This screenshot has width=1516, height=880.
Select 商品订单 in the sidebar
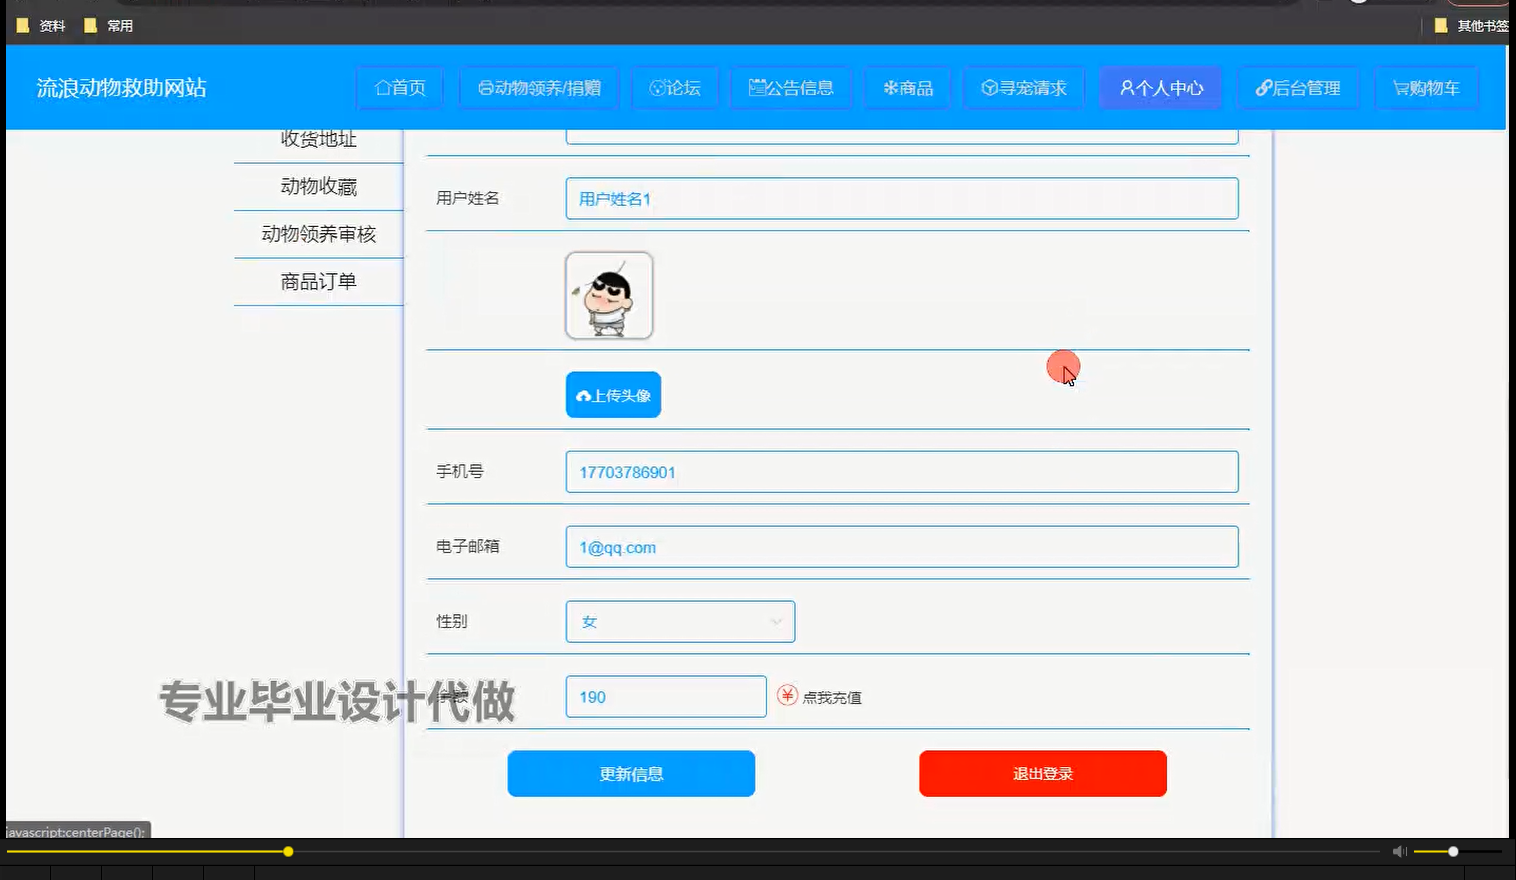(319, 281)
